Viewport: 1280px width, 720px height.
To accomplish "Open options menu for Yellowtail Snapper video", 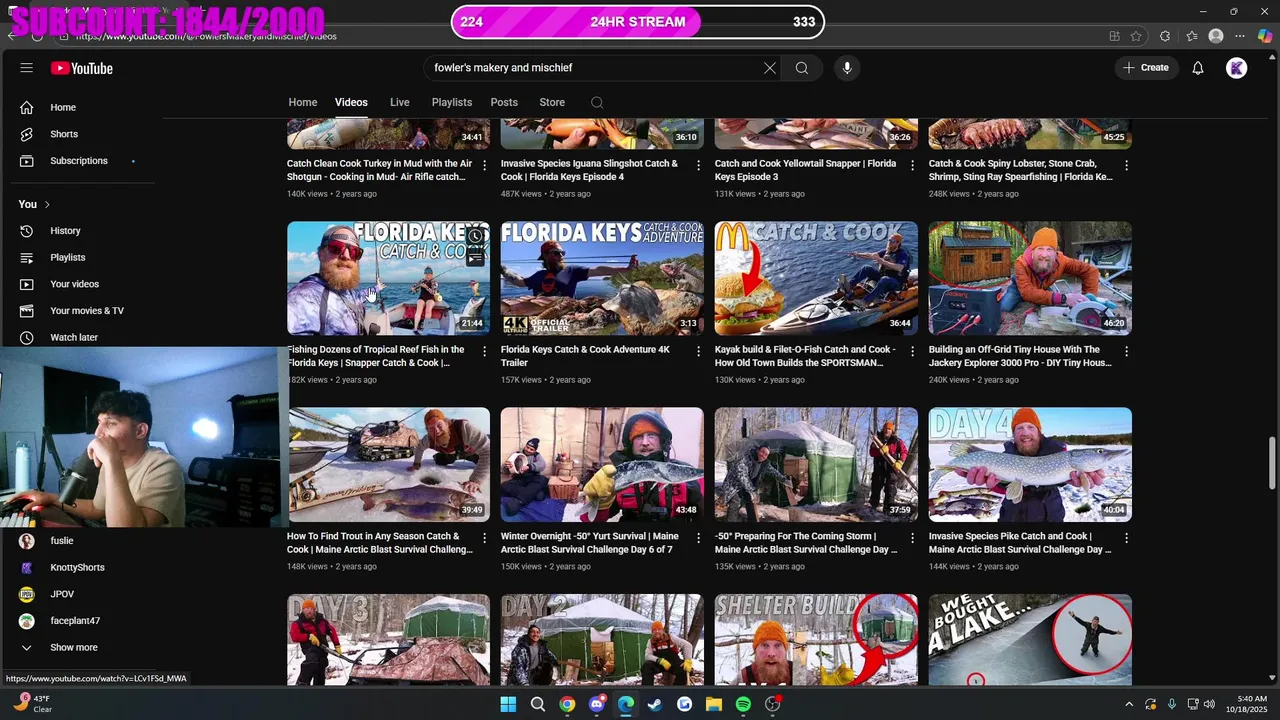I will tap(912, 165).
